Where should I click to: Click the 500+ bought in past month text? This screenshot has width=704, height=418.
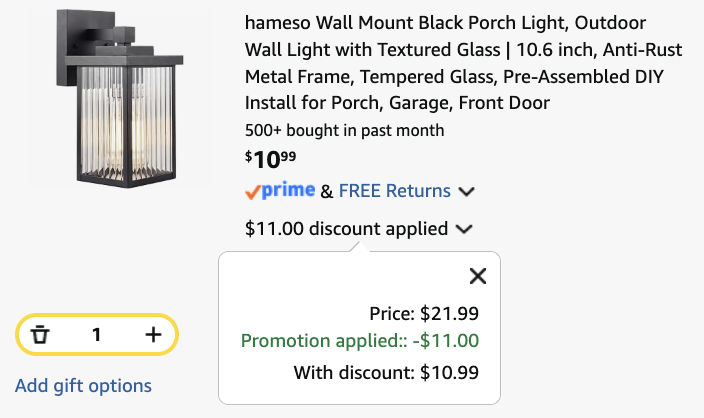[344, 131]
